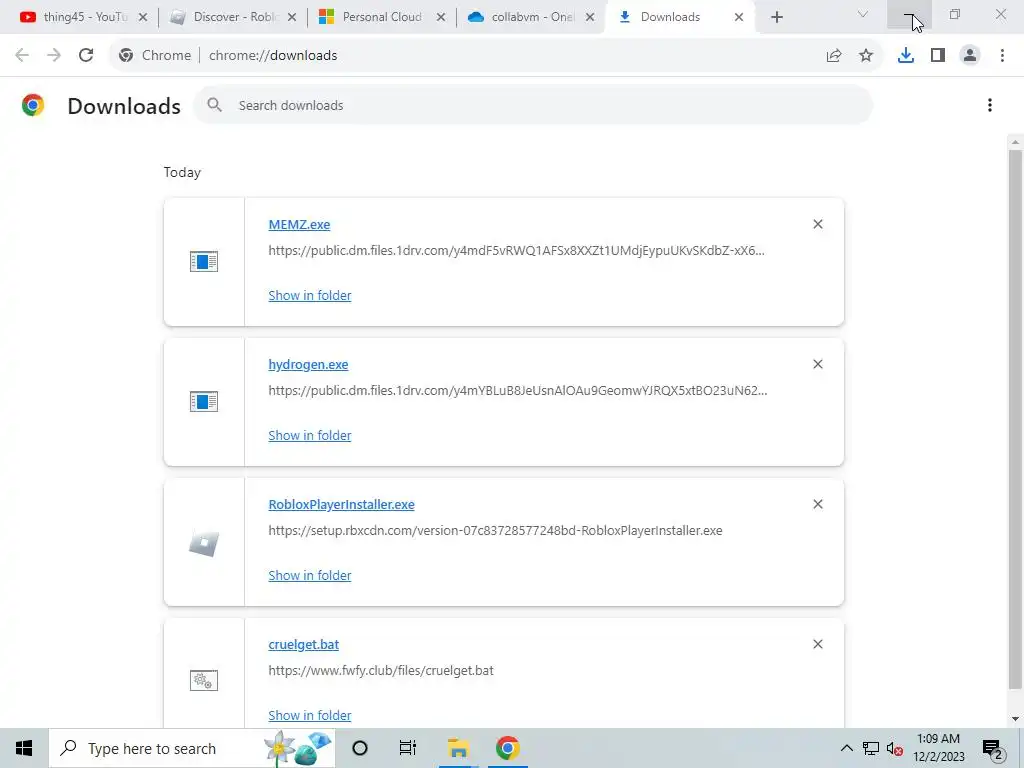This screenshot has width=1024, height=768.
Task: Show RobloxPlayerInstaller.exe in folder
Action: 310,575
